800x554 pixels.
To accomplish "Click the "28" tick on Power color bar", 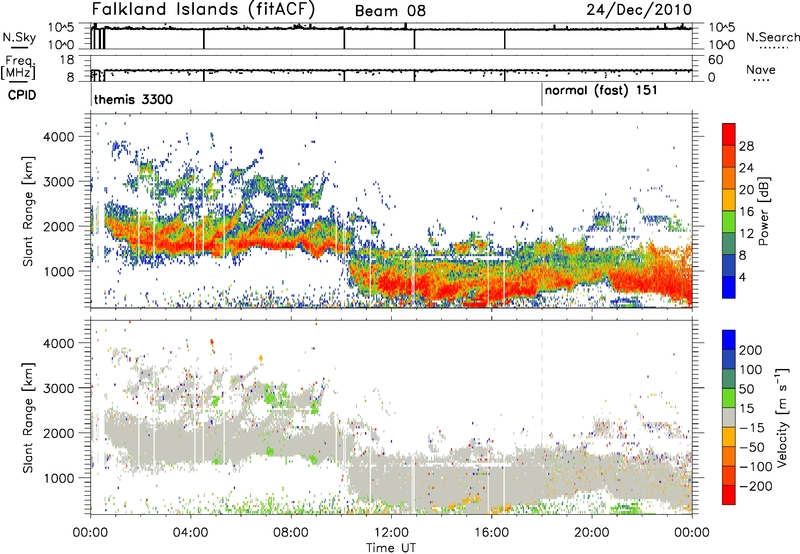I will pos(746,146).
